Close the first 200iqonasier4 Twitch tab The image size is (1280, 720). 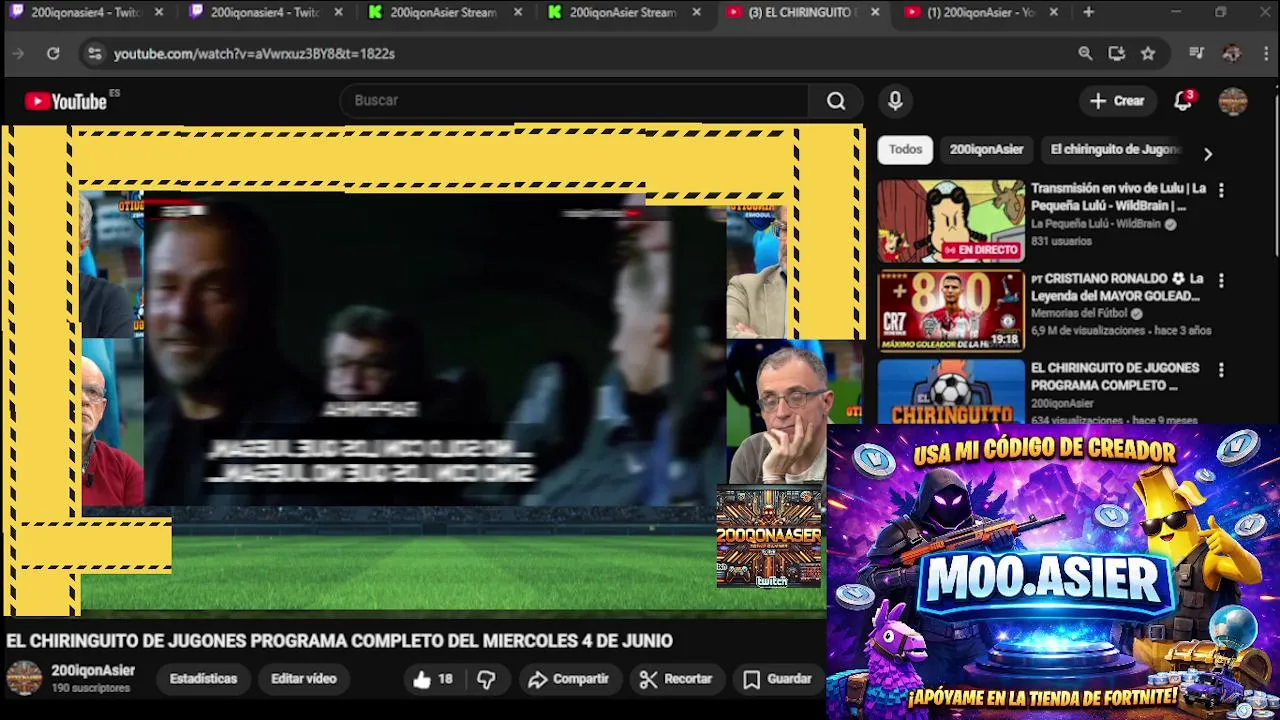pos(158,13)
